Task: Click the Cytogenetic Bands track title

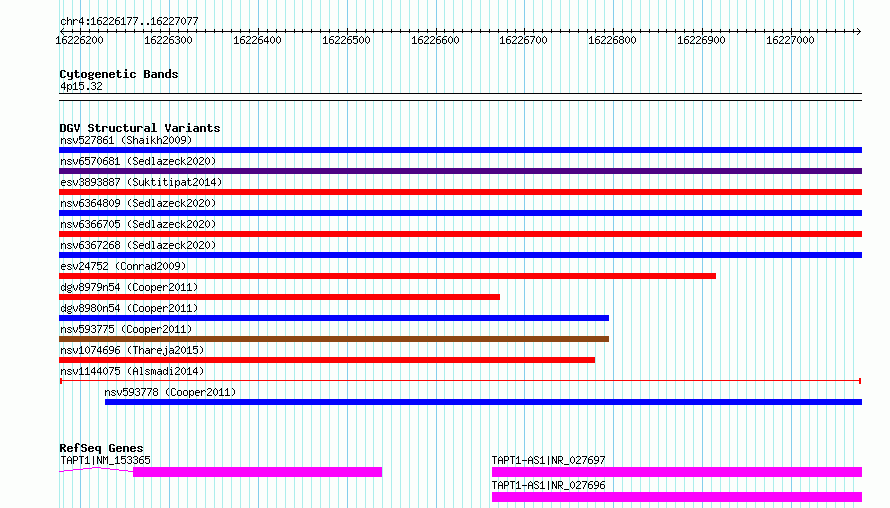Action: [119, 74]
